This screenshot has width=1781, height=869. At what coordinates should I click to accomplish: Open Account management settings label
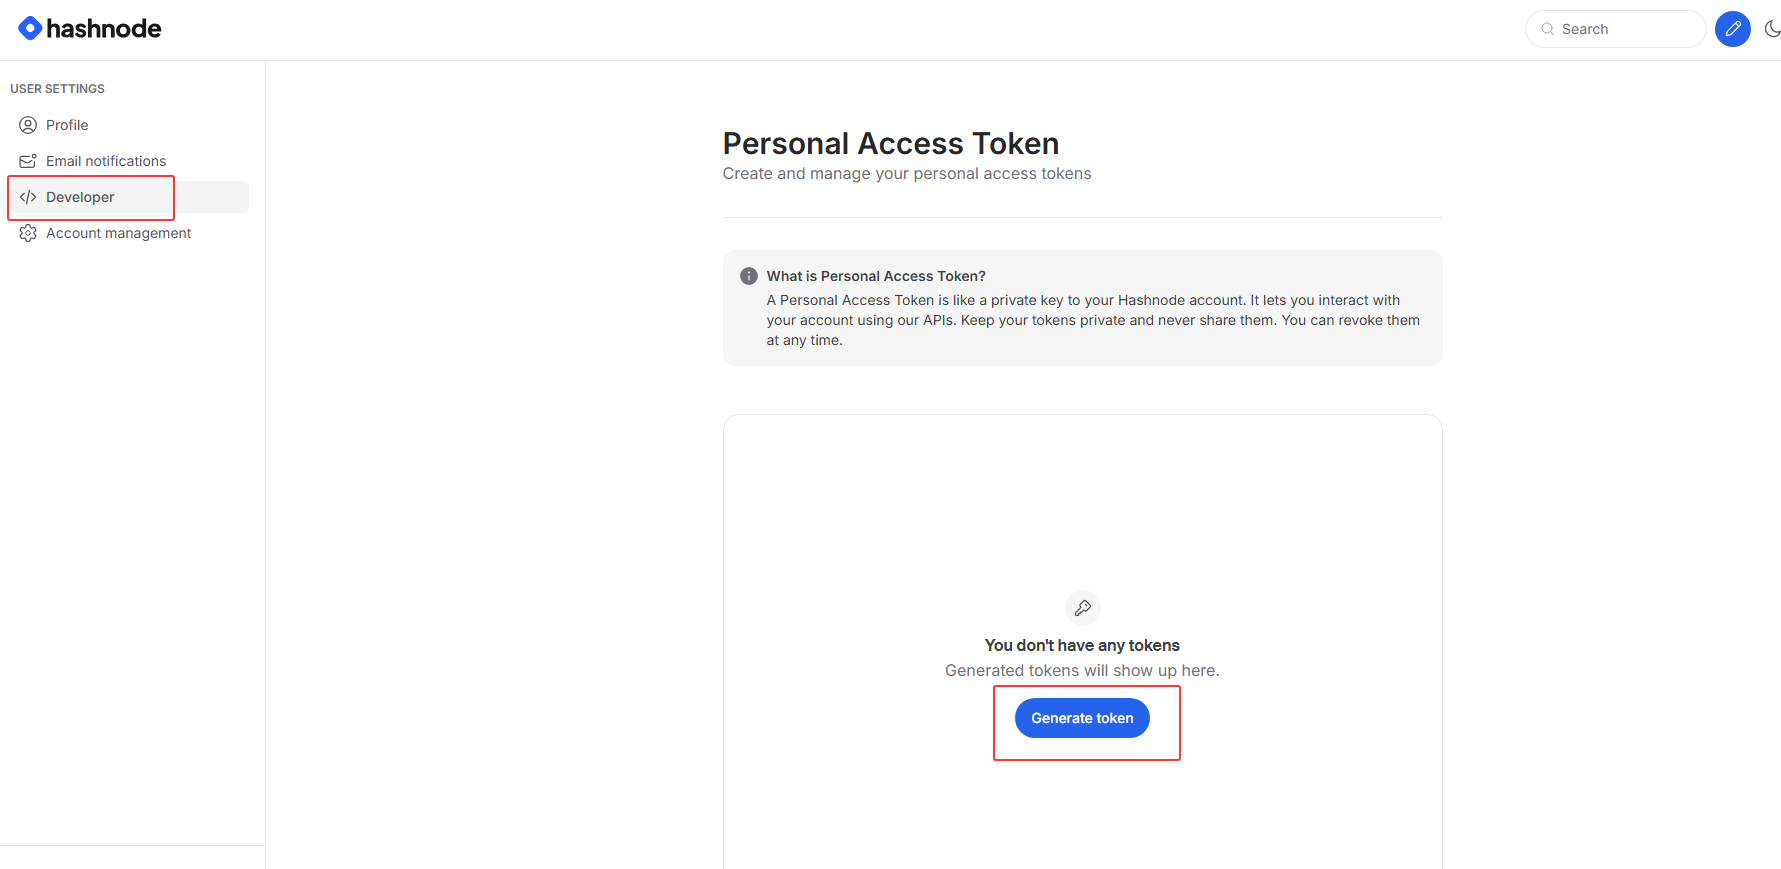coord(118,233)
